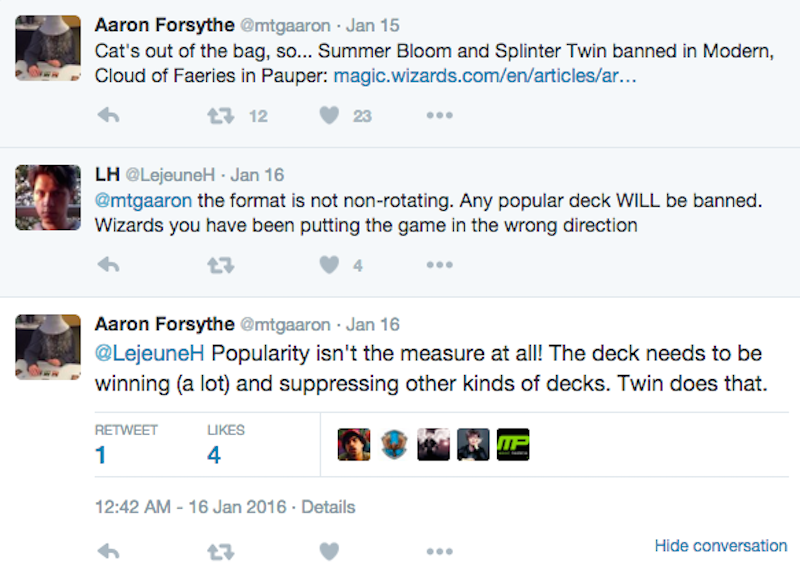
Task: Click Hide conversation
Action: tap(720, 546)
